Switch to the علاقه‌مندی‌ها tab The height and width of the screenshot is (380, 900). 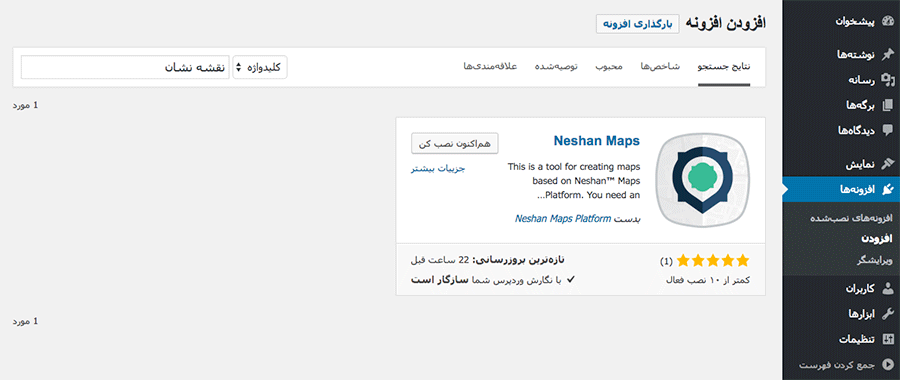point(491,67)
